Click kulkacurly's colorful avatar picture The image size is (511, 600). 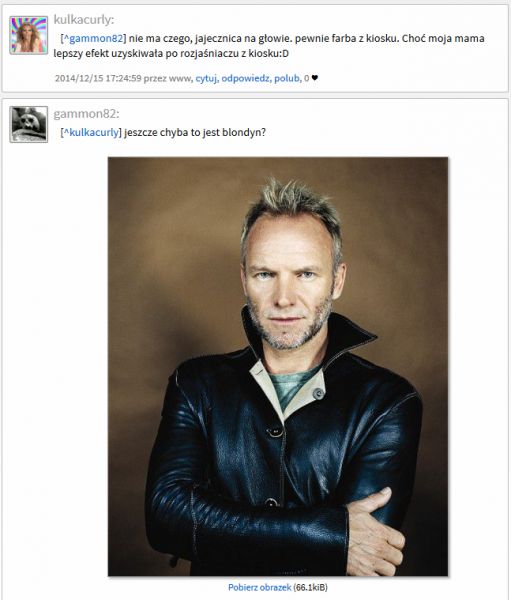click(x=29, y=35)
